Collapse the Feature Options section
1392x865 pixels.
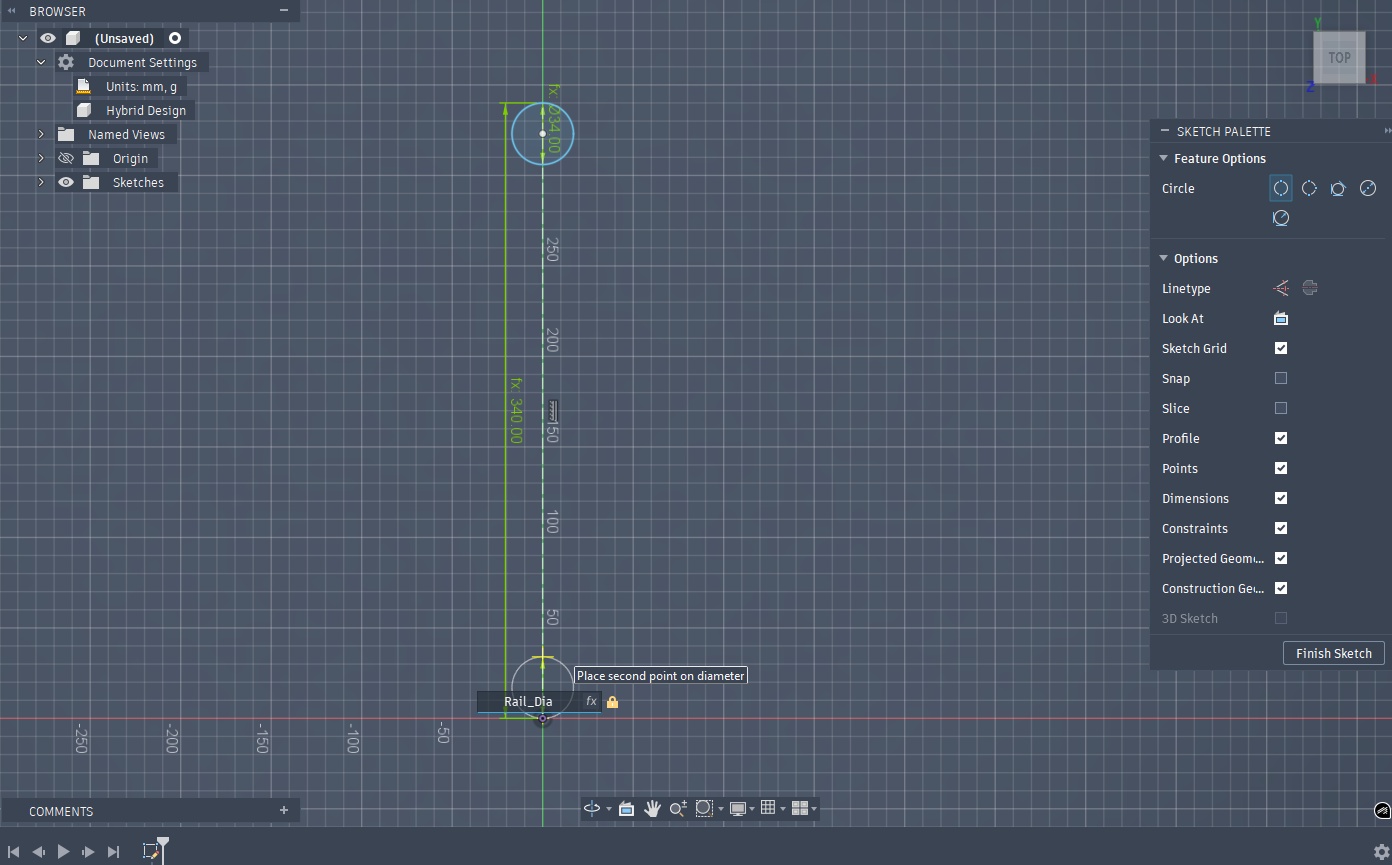pos(1164,158)
